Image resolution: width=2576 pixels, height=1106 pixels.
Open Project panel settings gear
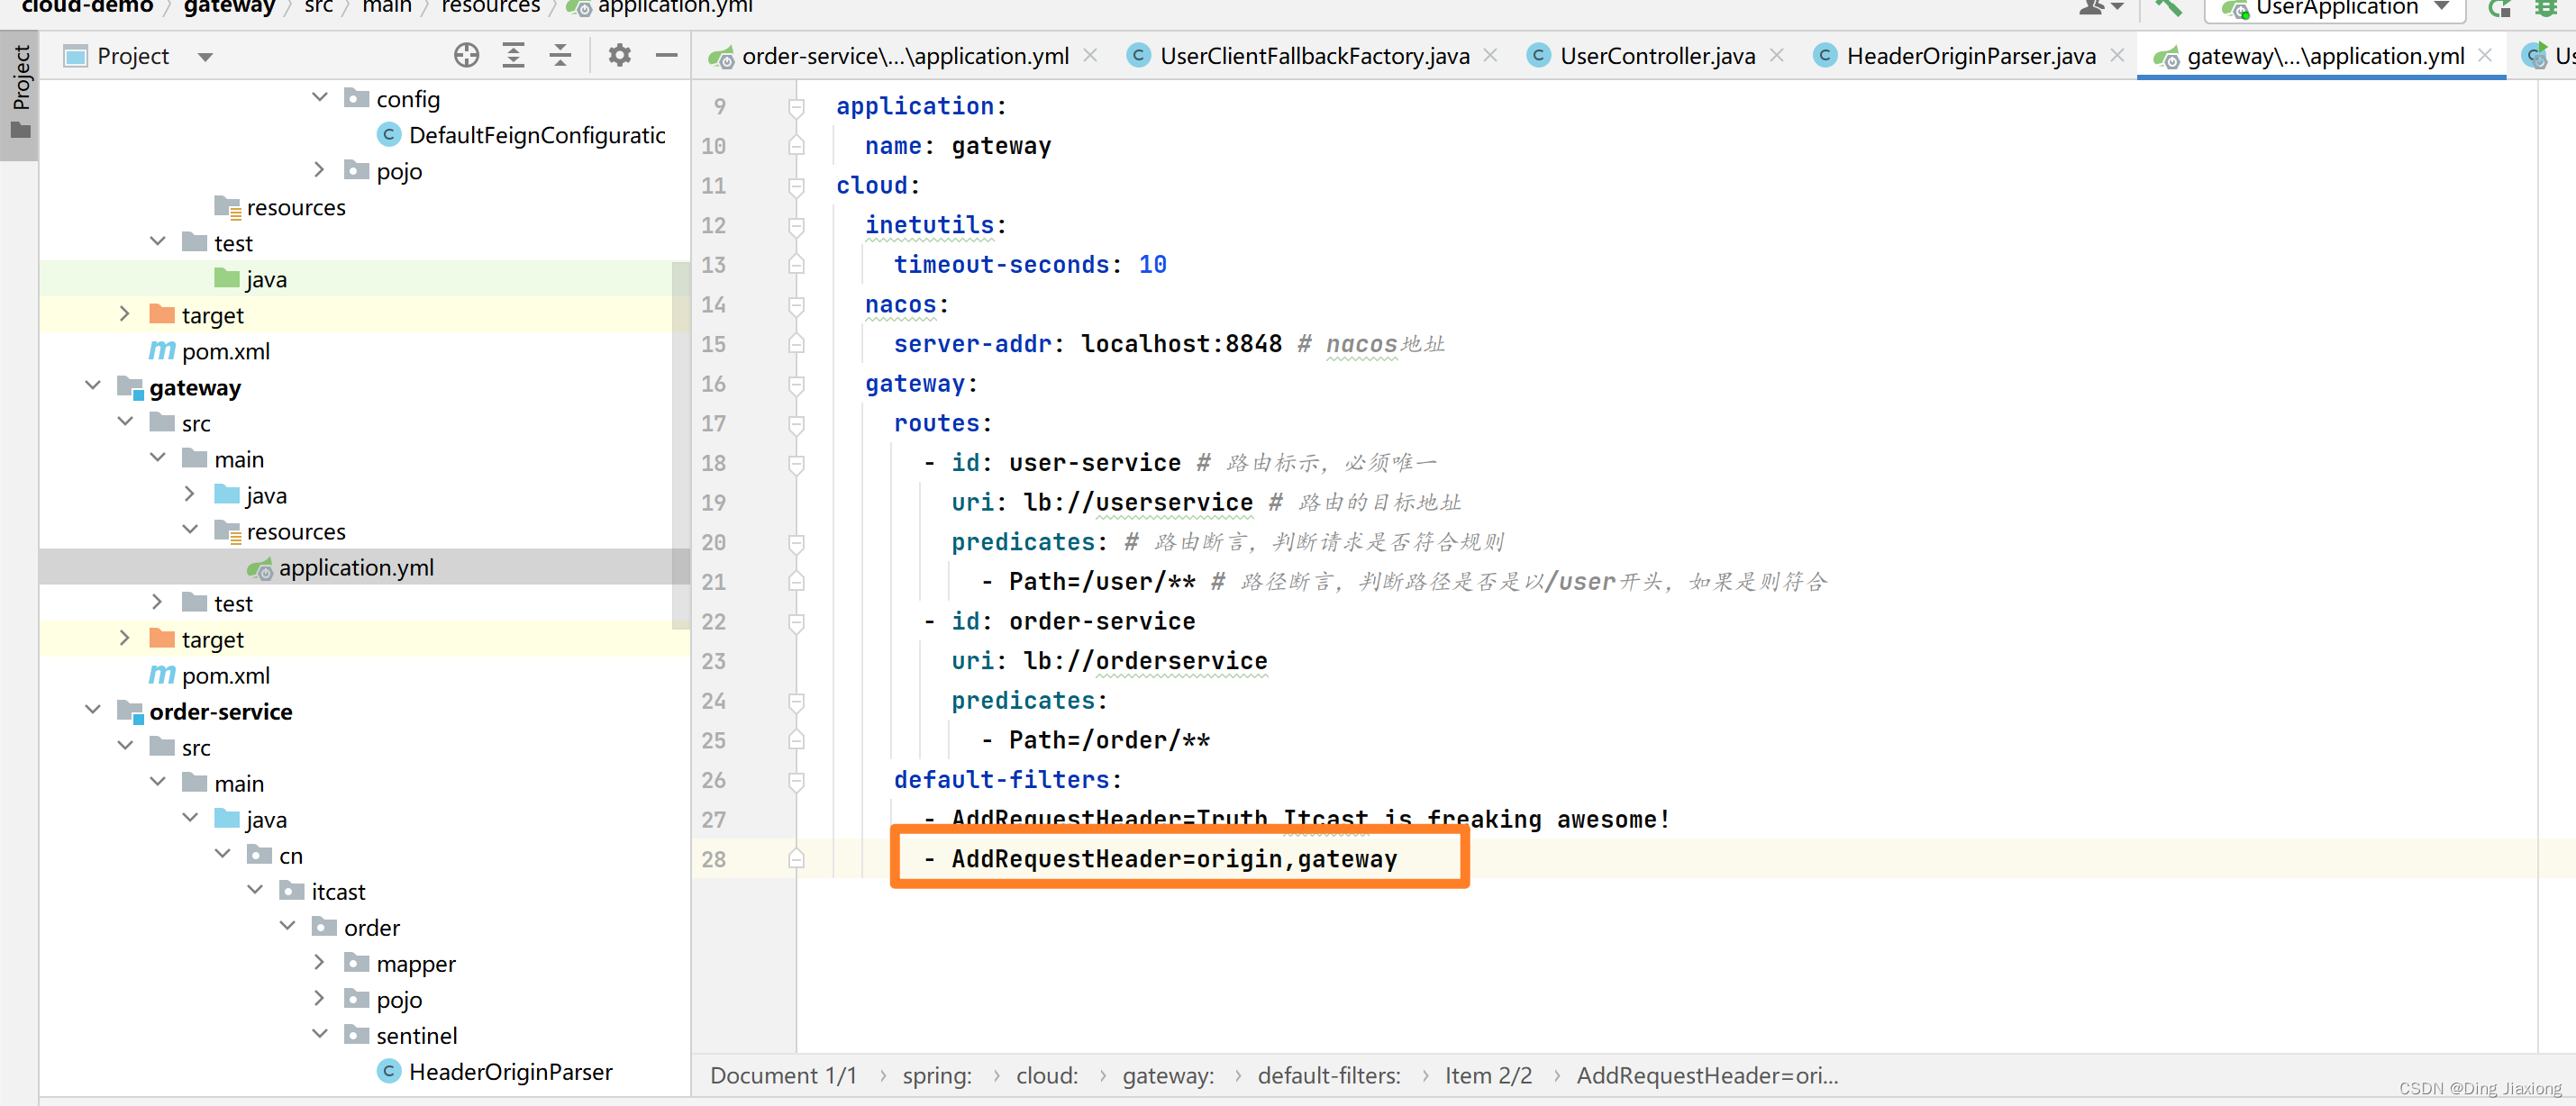pyautogui.click(x=620, y=56)
